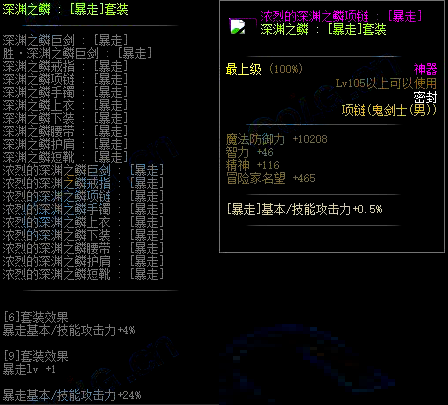
Task: Select the row '深渊之鳞短靴 : [暴走]'
Action: [x=65, y=157]
